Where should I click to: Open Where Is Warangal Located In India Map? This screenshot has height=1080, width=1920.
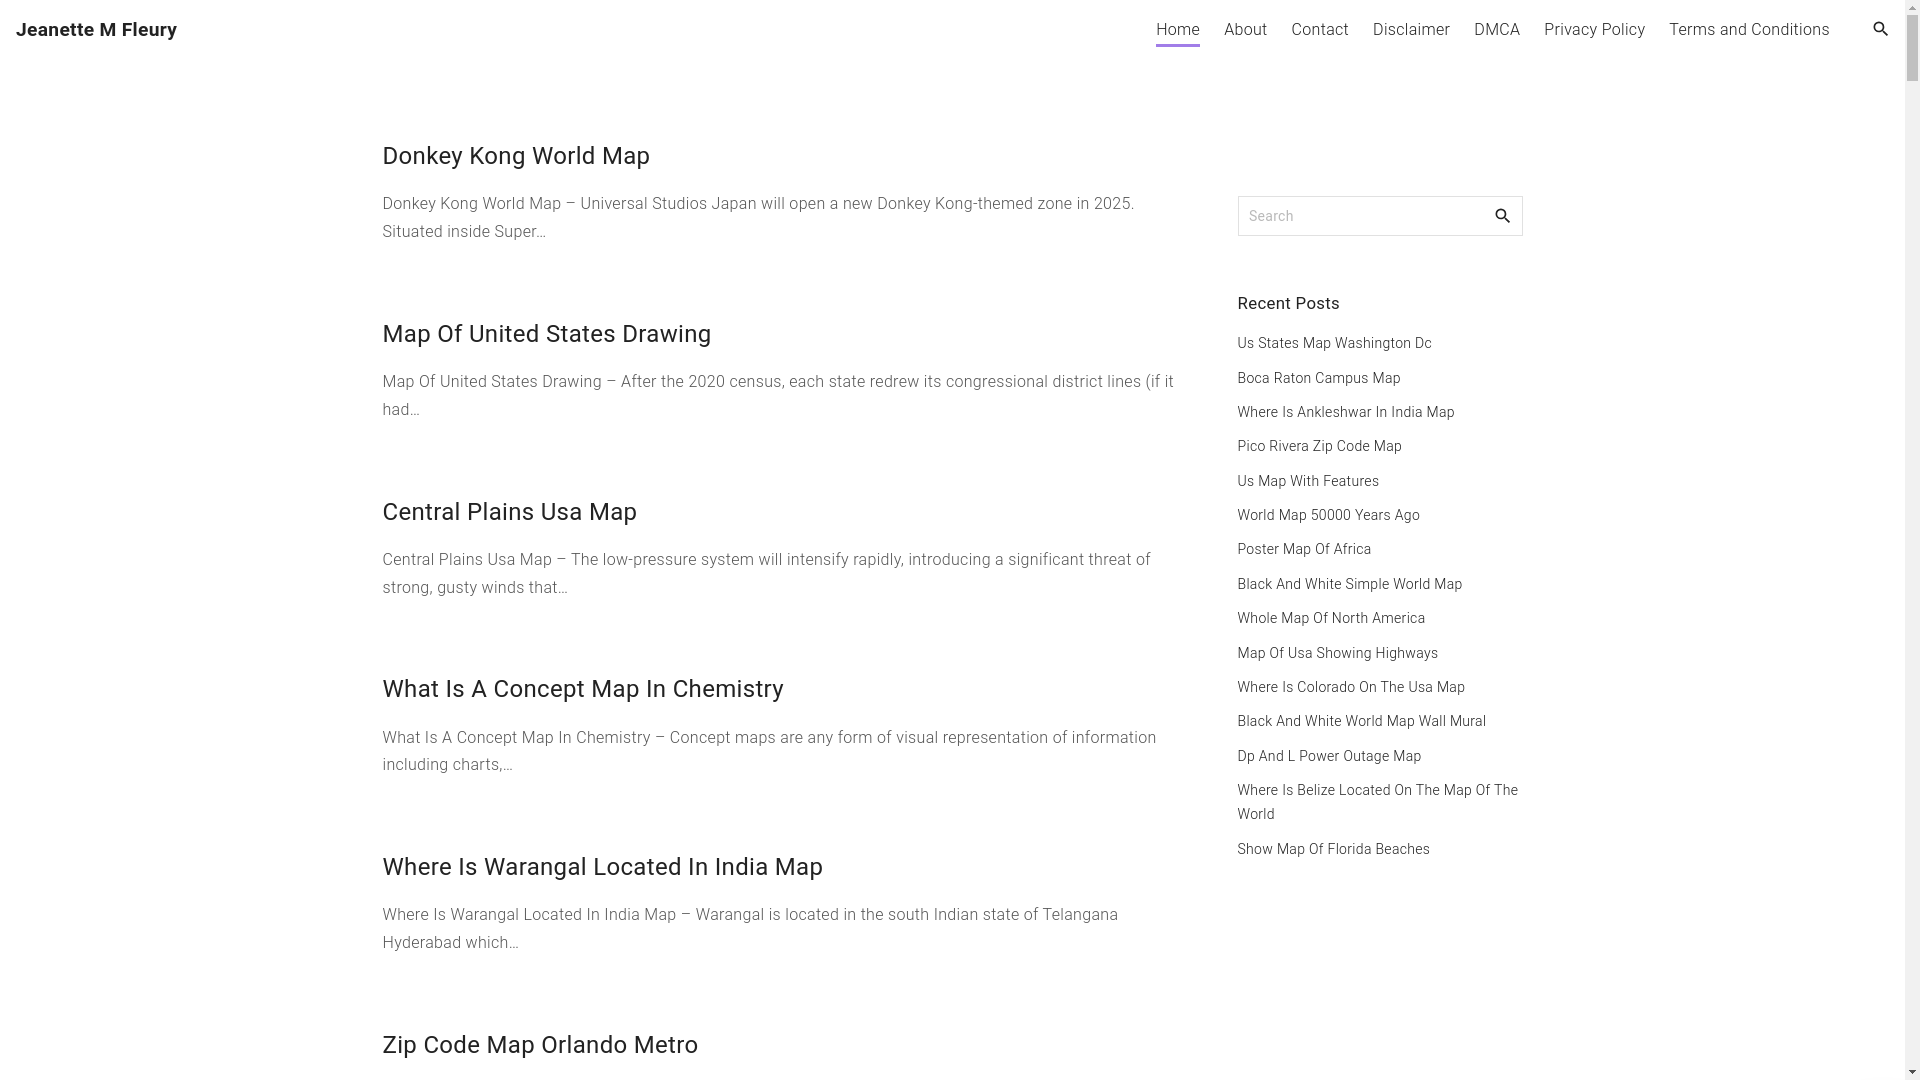[602, 867]
